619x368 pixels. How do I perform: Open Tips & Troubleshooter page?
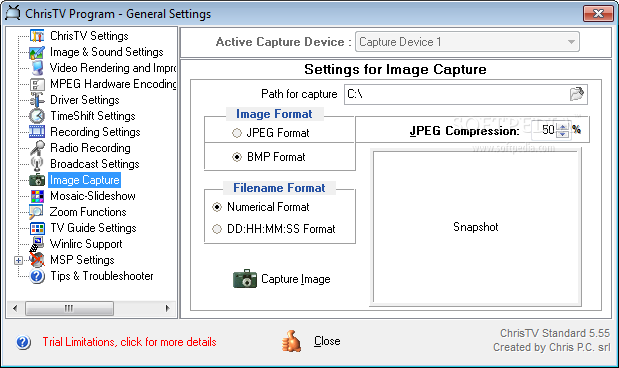pos(102,276)
